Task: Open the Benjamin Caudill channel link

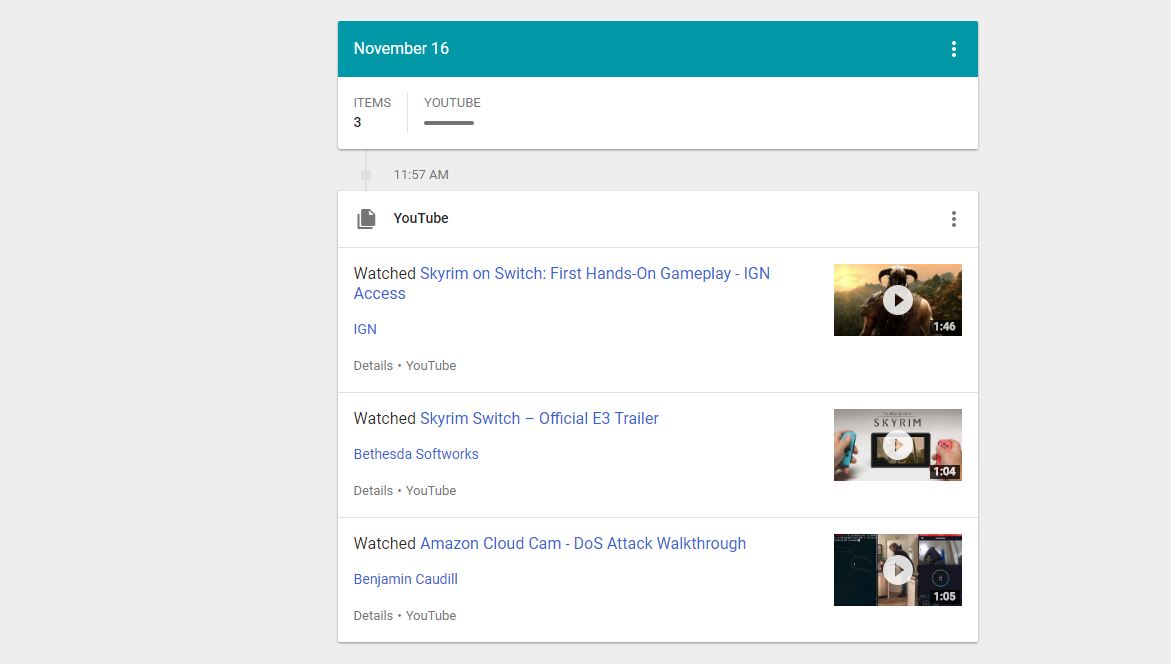Action: 406,579
